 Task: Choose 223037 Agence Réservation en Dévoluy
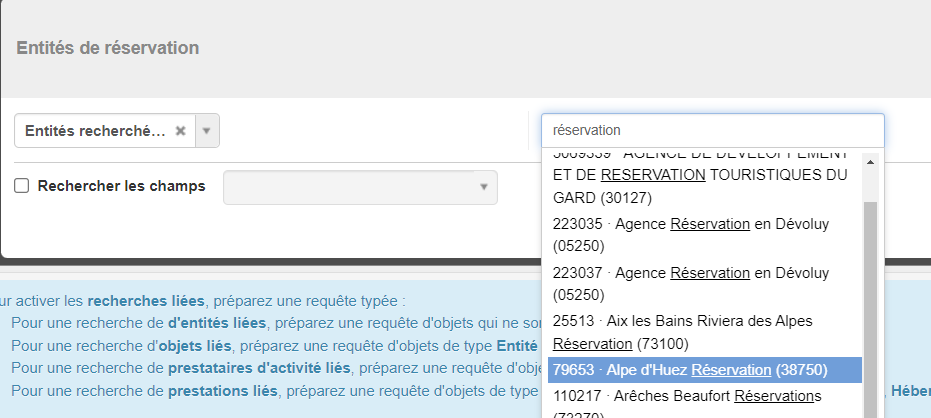pos(705,284)
